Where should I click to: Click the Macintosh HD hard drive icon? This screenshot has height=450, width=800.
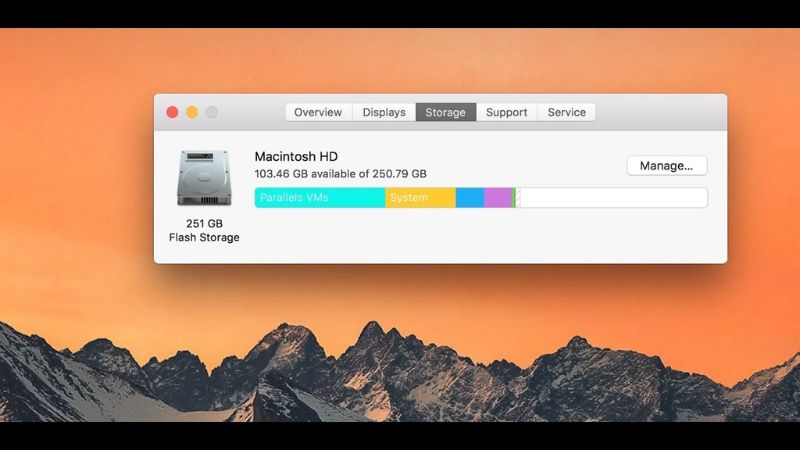click(x=203, y=178)
